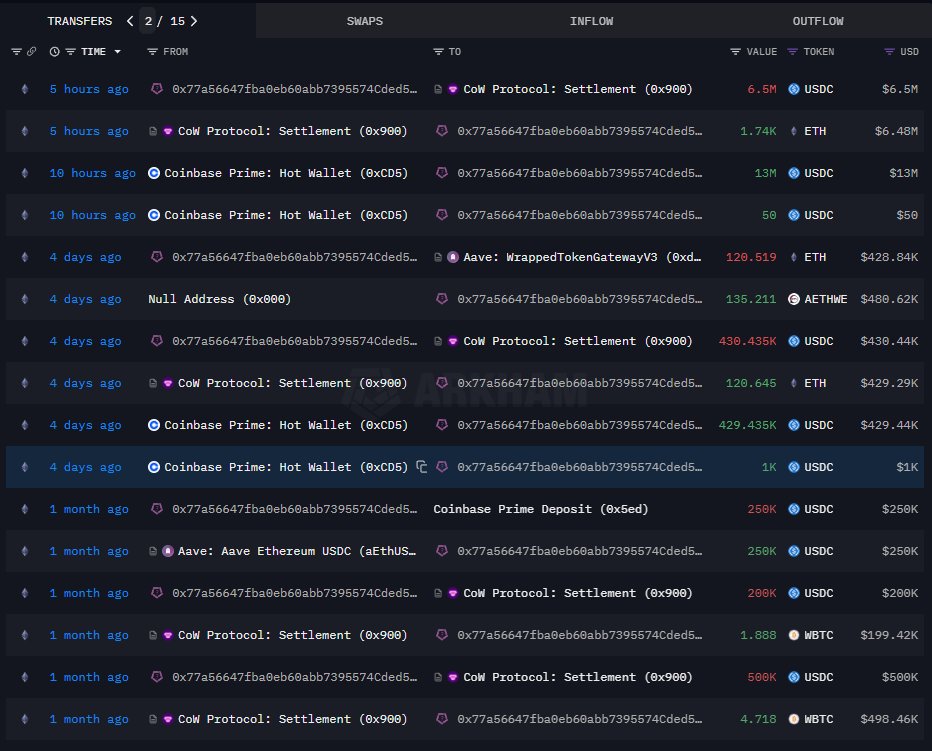932x751 pixels.
Task: Open the filter icon left of link icon
Action: coord(16,52)
